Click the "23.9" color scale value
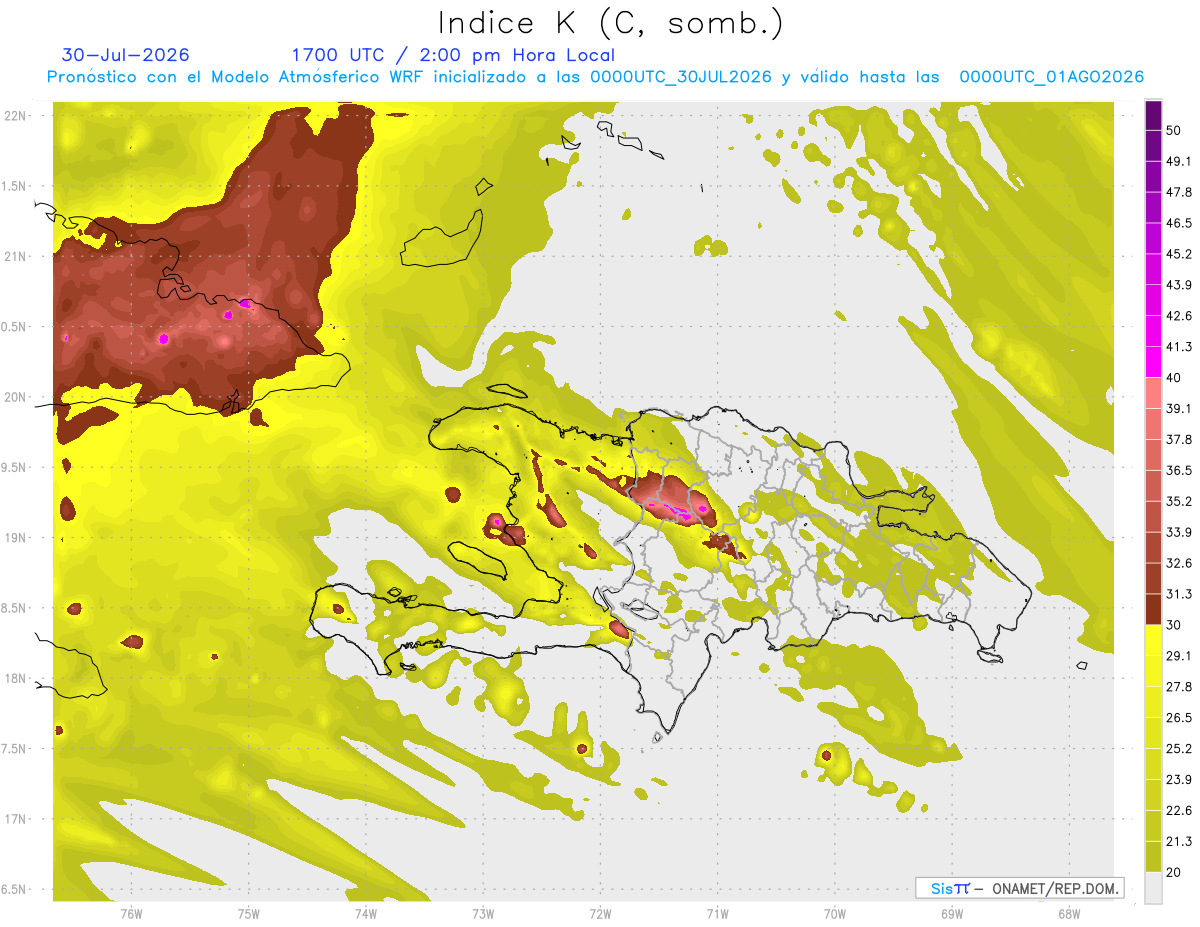The image size is (1200, 927). pos(1179,780)
